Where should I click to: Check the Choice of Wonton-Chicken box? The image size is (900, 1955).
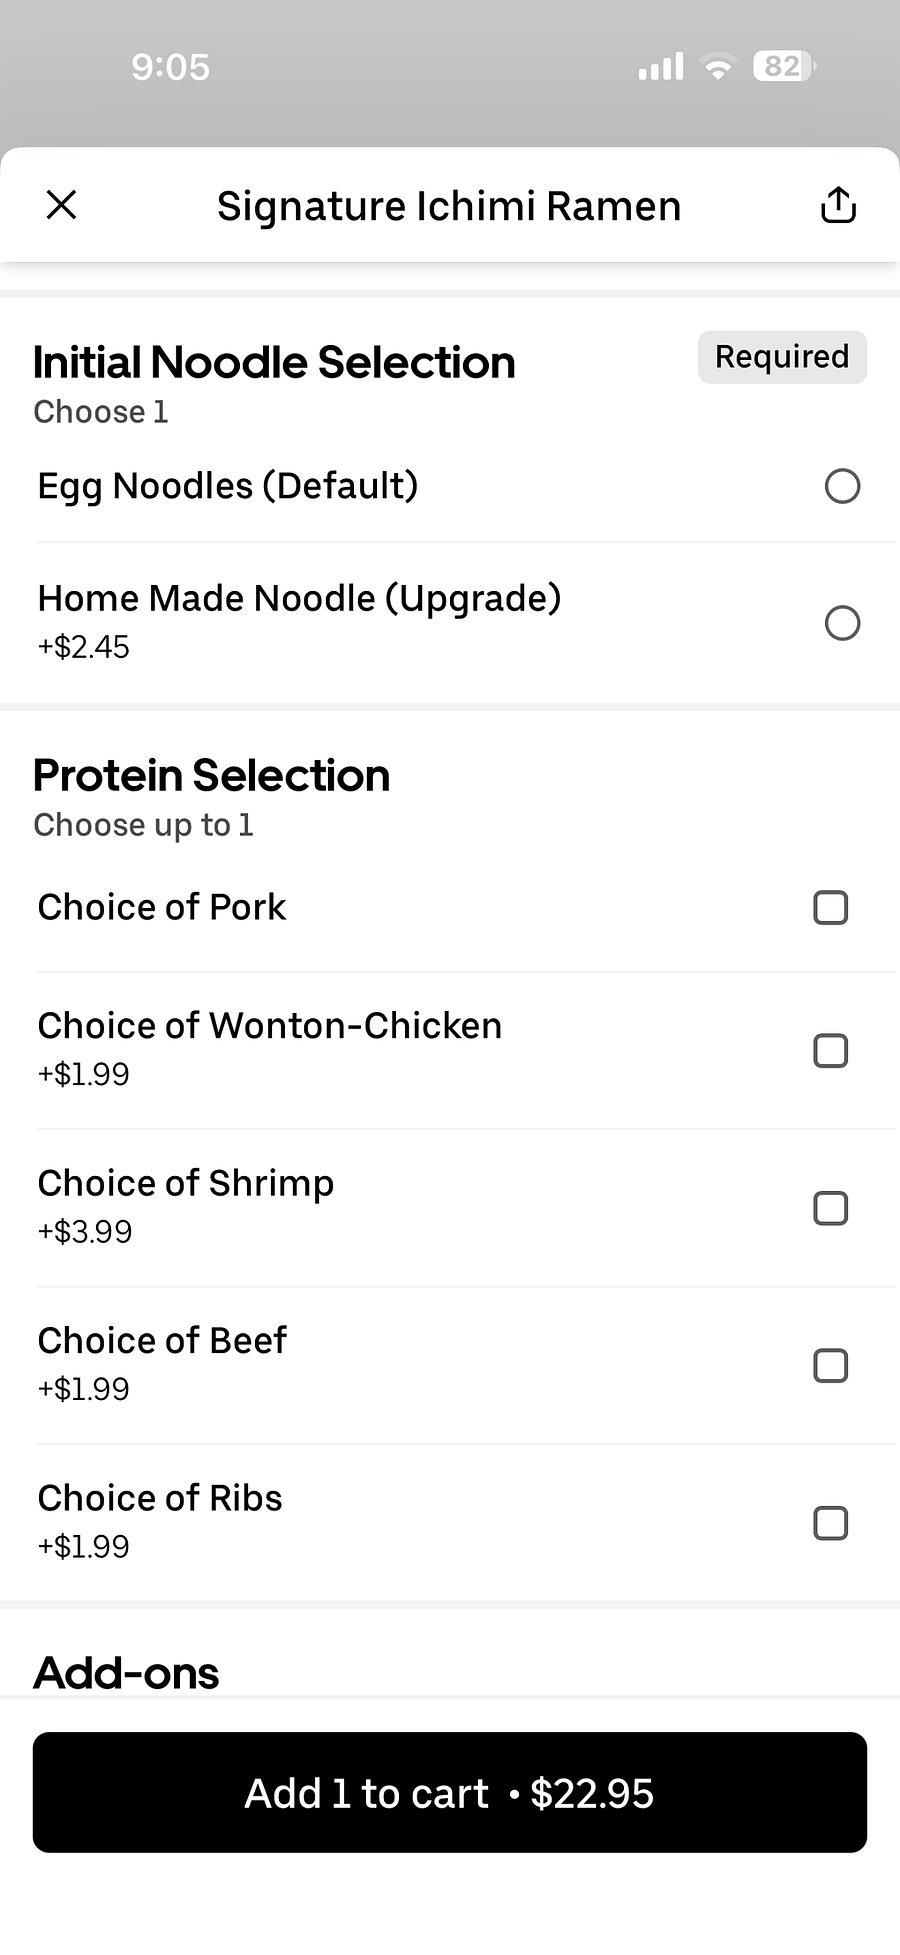point(831,1051)
